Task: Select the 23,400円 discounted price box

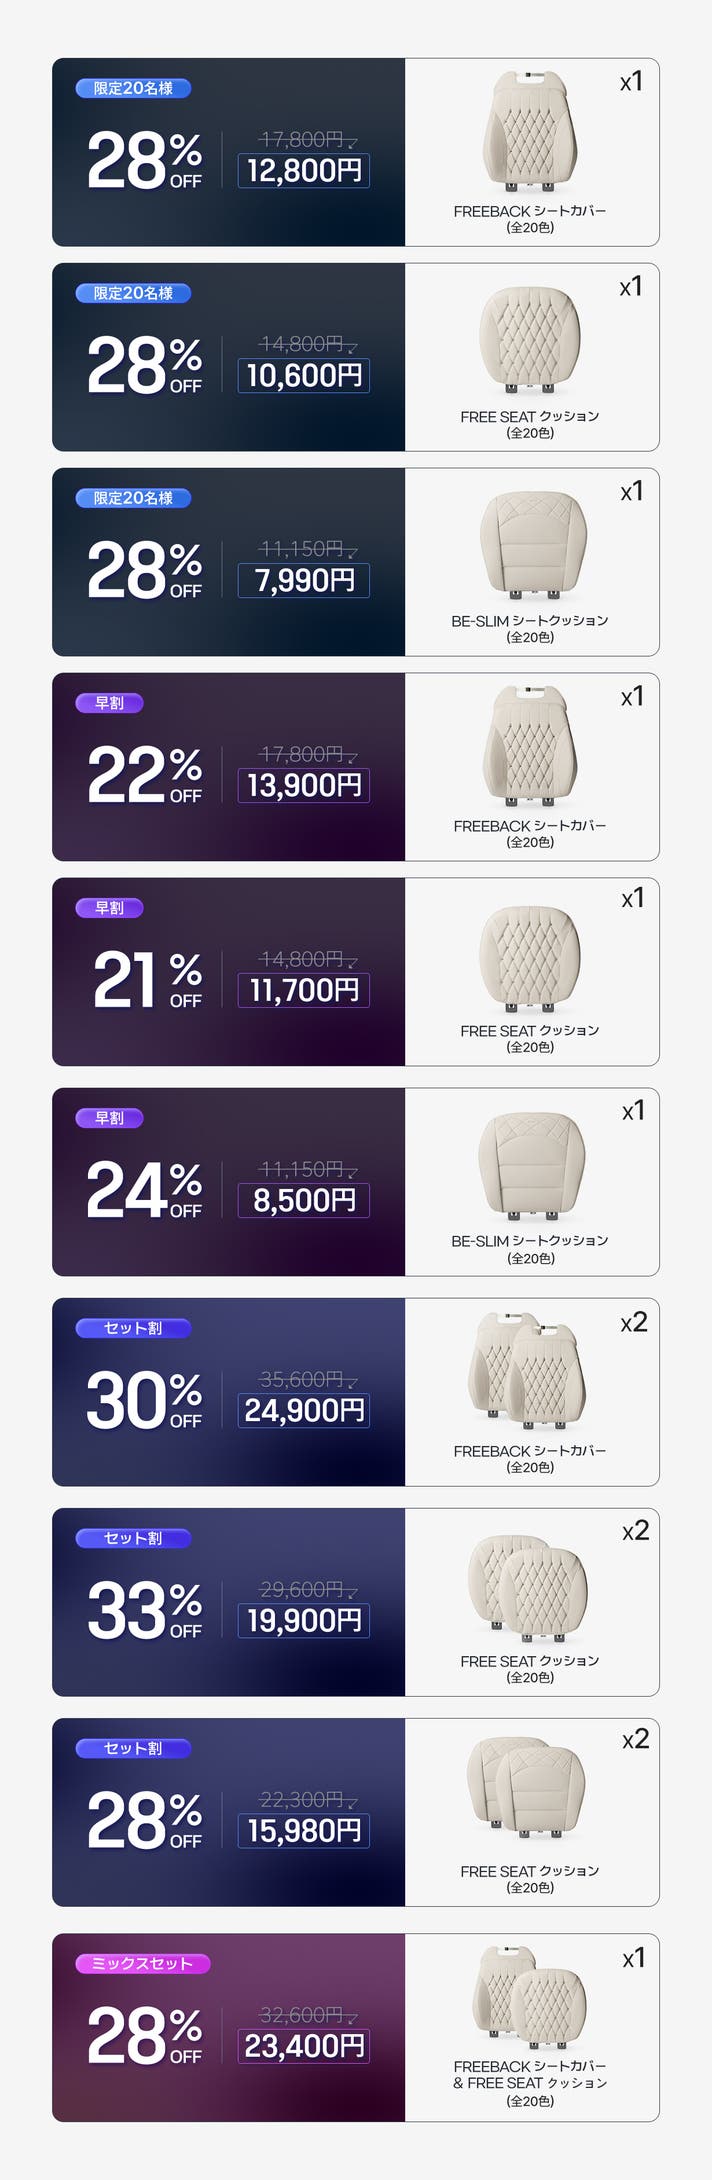Action: coord(304,2046)
